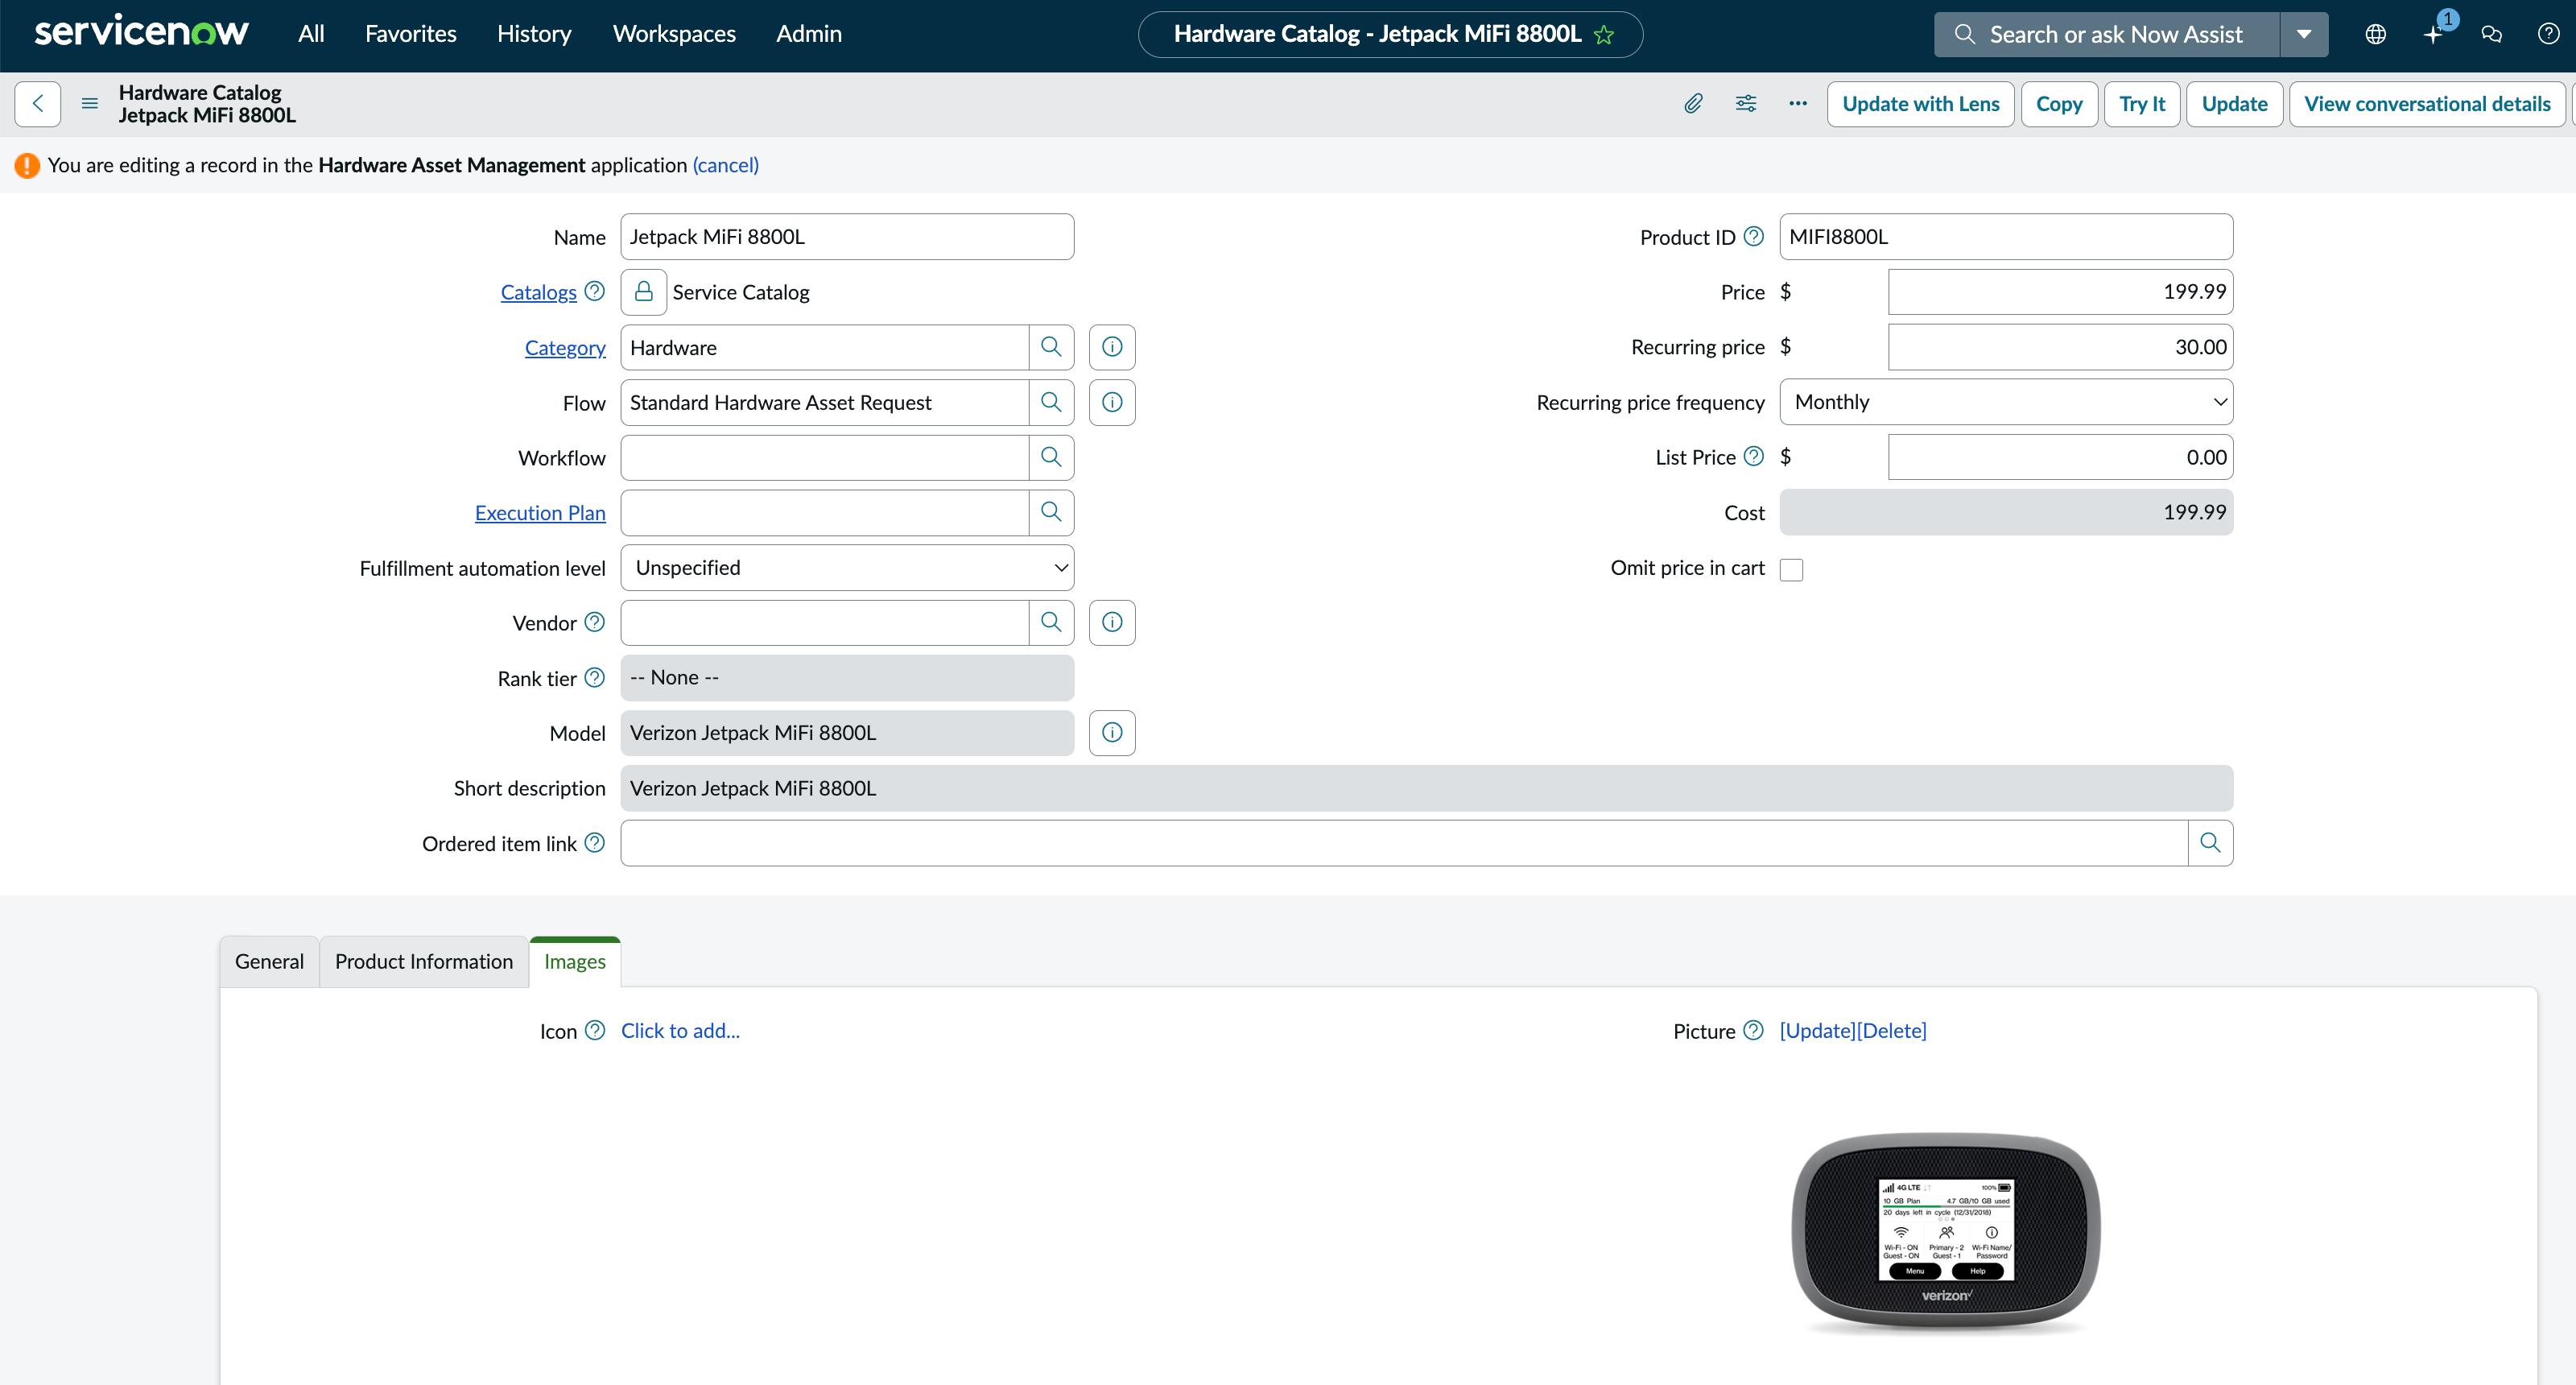Show help for List Price field

point(1754,456)
